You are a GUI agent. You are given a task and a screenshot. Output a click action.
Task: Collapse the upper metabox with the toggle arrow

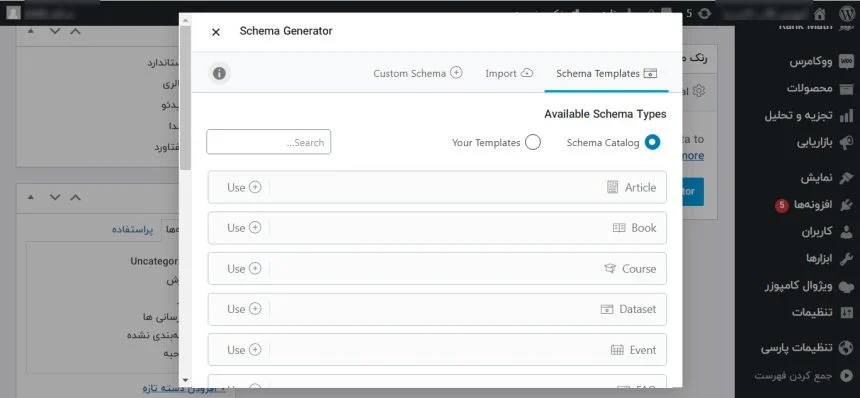pyautogui.click(x=31, y=31)
